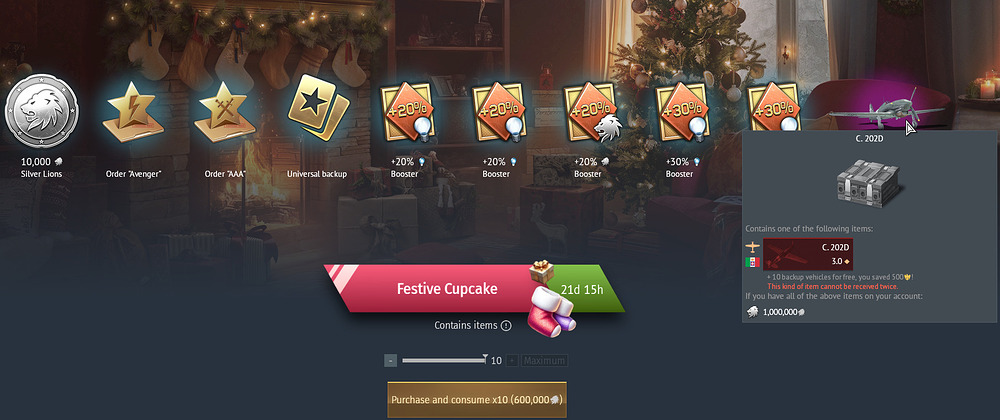1000x420 pixels.
Task: Decrease quantity with the minus button
Action: [390, 361]
